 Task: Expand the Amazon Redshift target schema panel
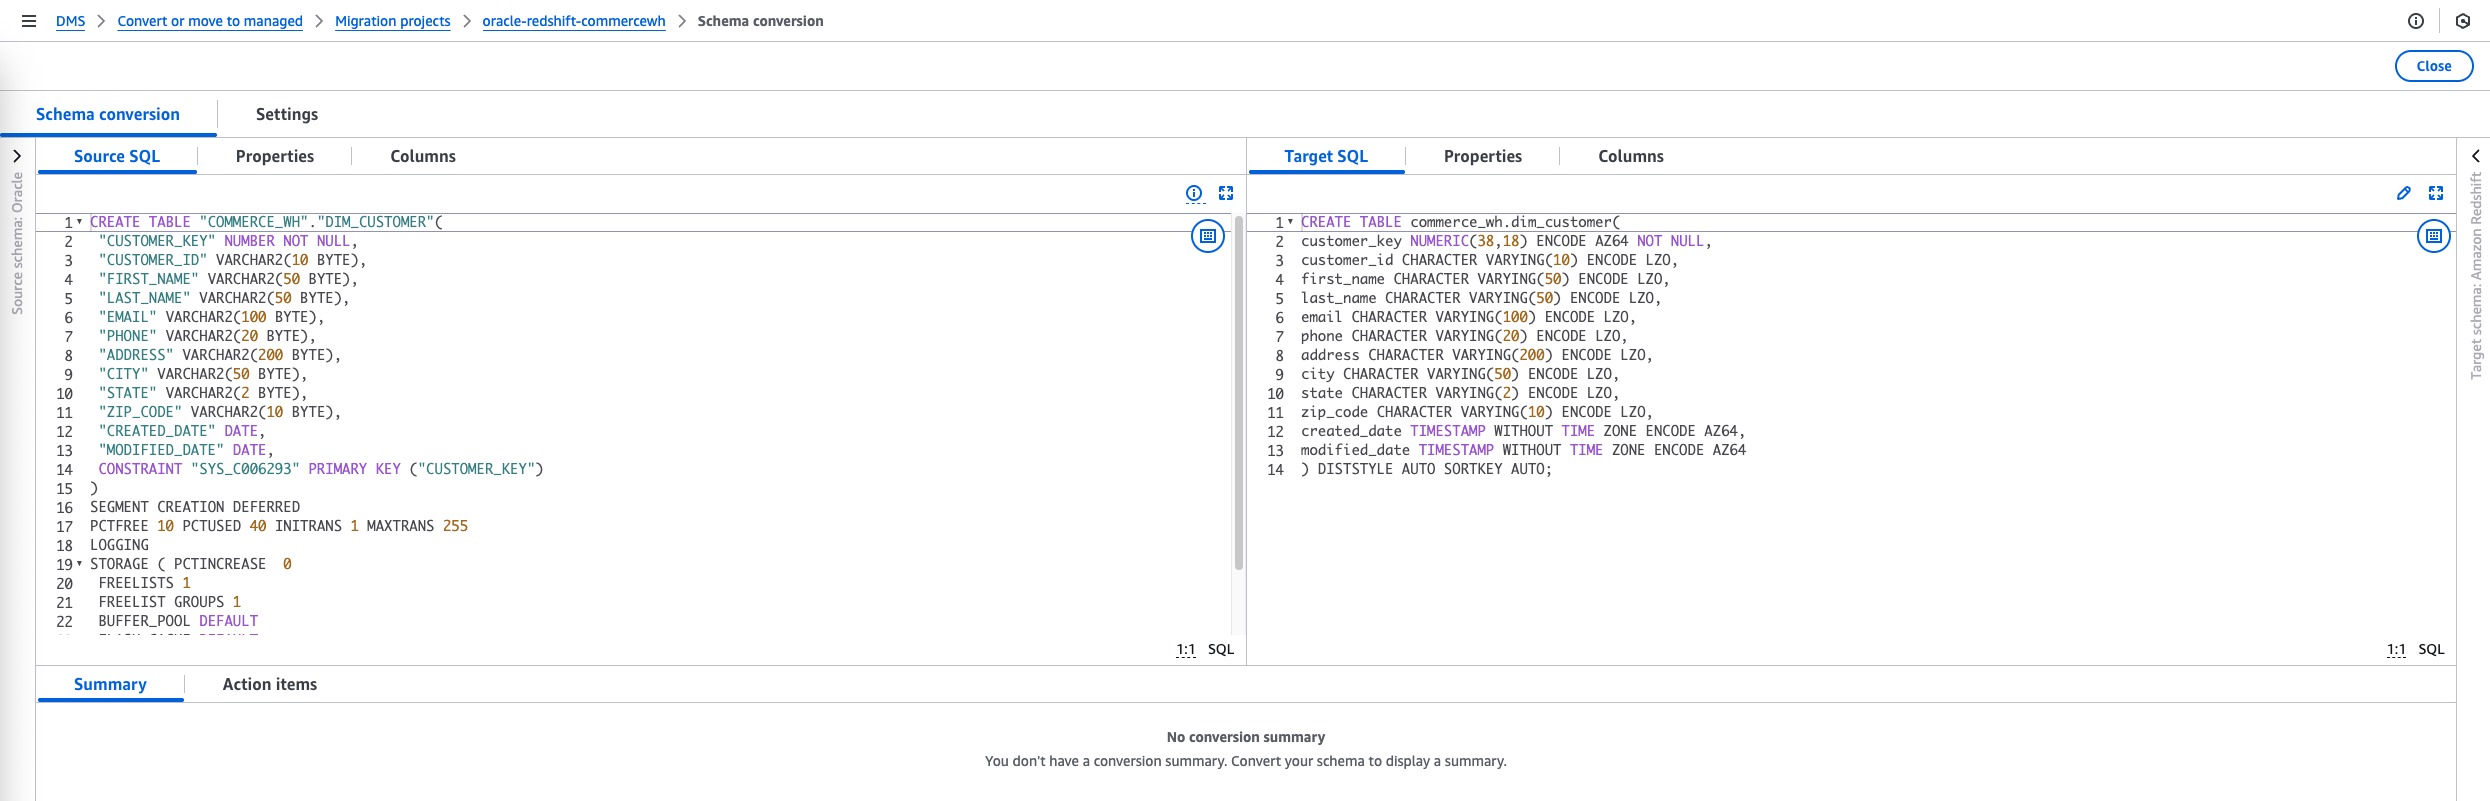click(2476, 156)
